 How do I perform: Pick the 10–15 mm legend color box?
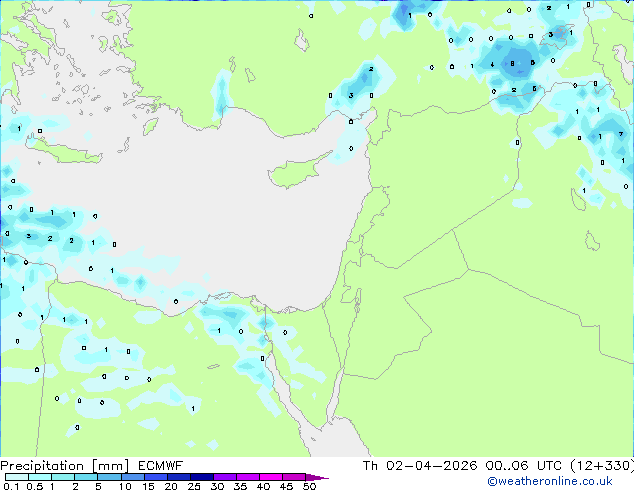point(132,477)
